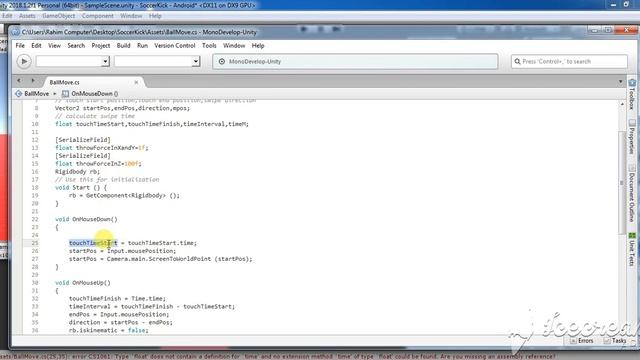Screen dimensions: 640x360
Task: Click the MonoDevelop-Unity status field
Action: (355, 61)
